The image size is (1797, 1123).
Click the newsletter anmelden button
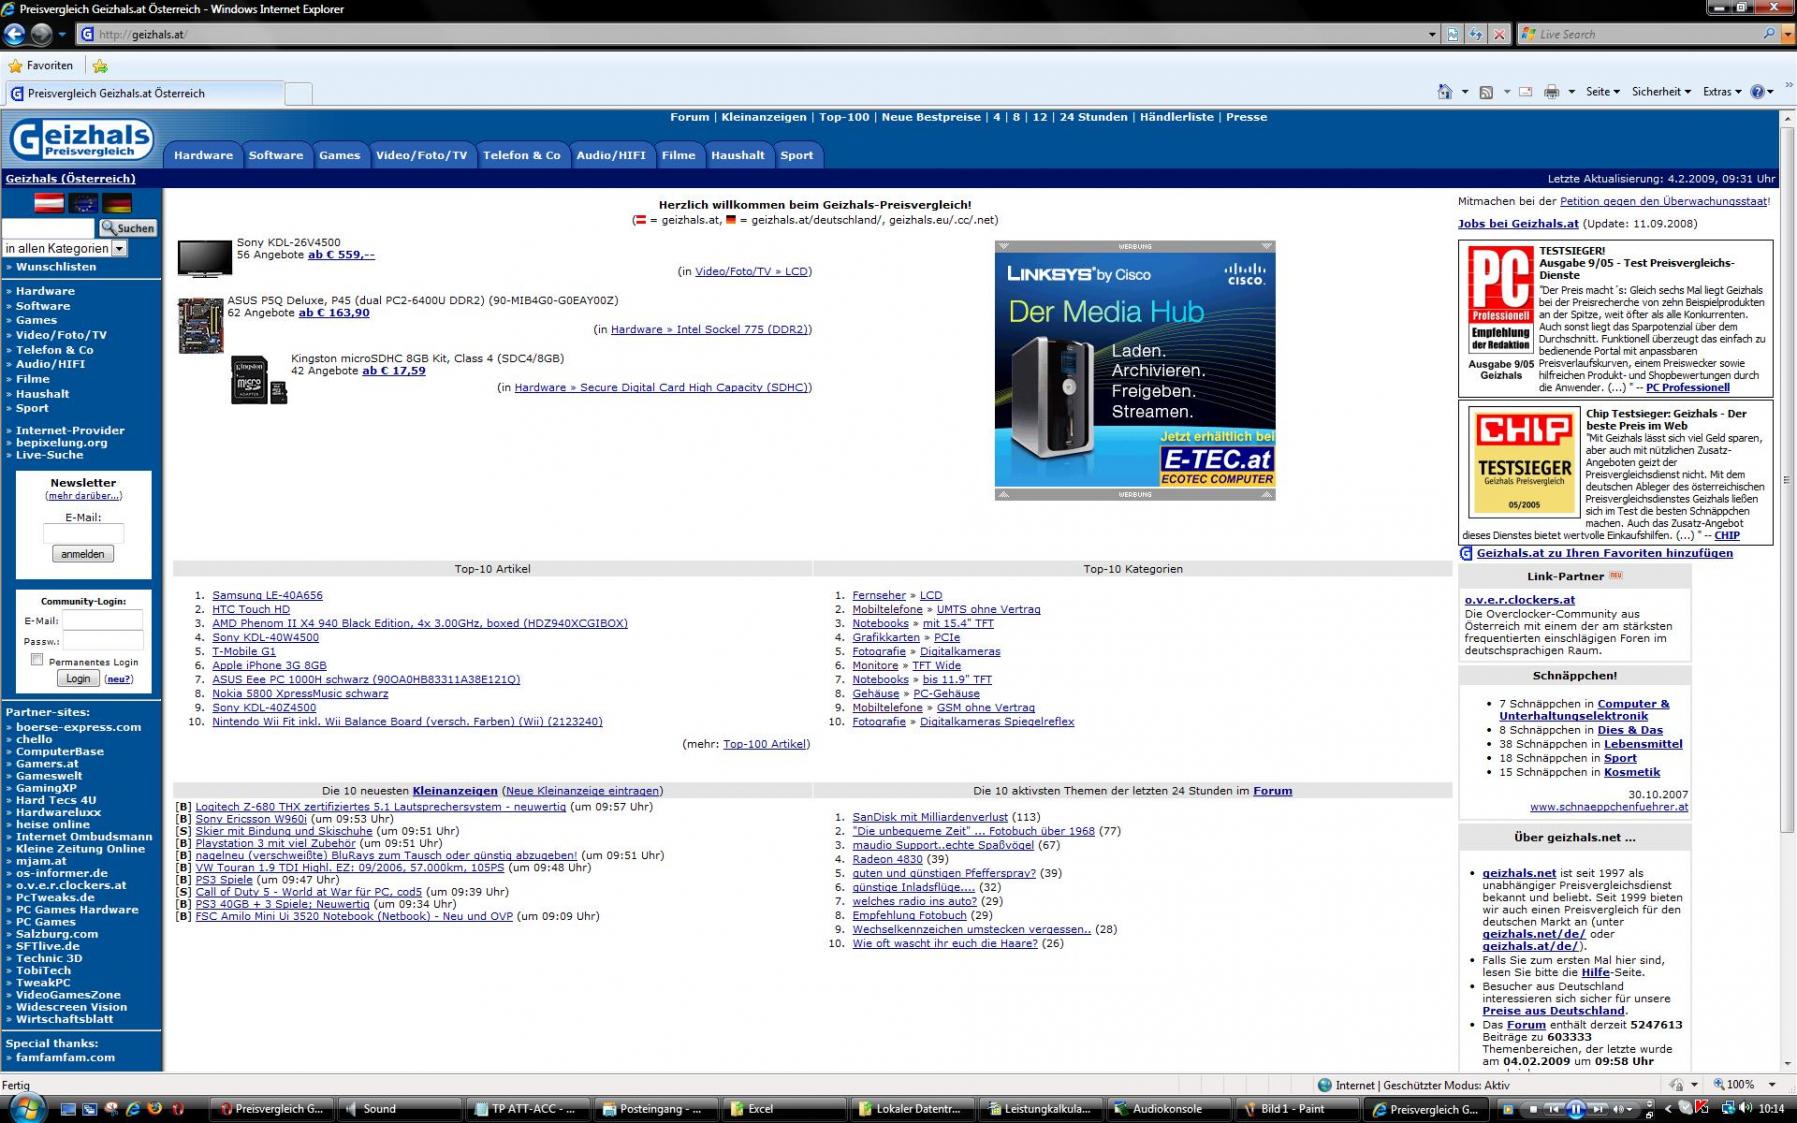click(x=83, y=554)
